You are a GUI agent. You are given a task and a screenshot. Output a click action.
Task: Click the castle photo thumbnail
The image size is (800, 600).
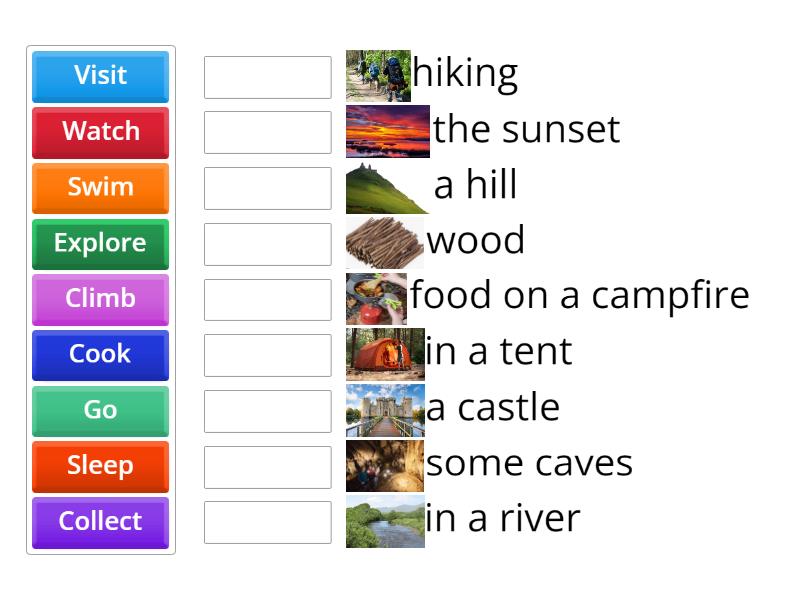click(385, 408)
